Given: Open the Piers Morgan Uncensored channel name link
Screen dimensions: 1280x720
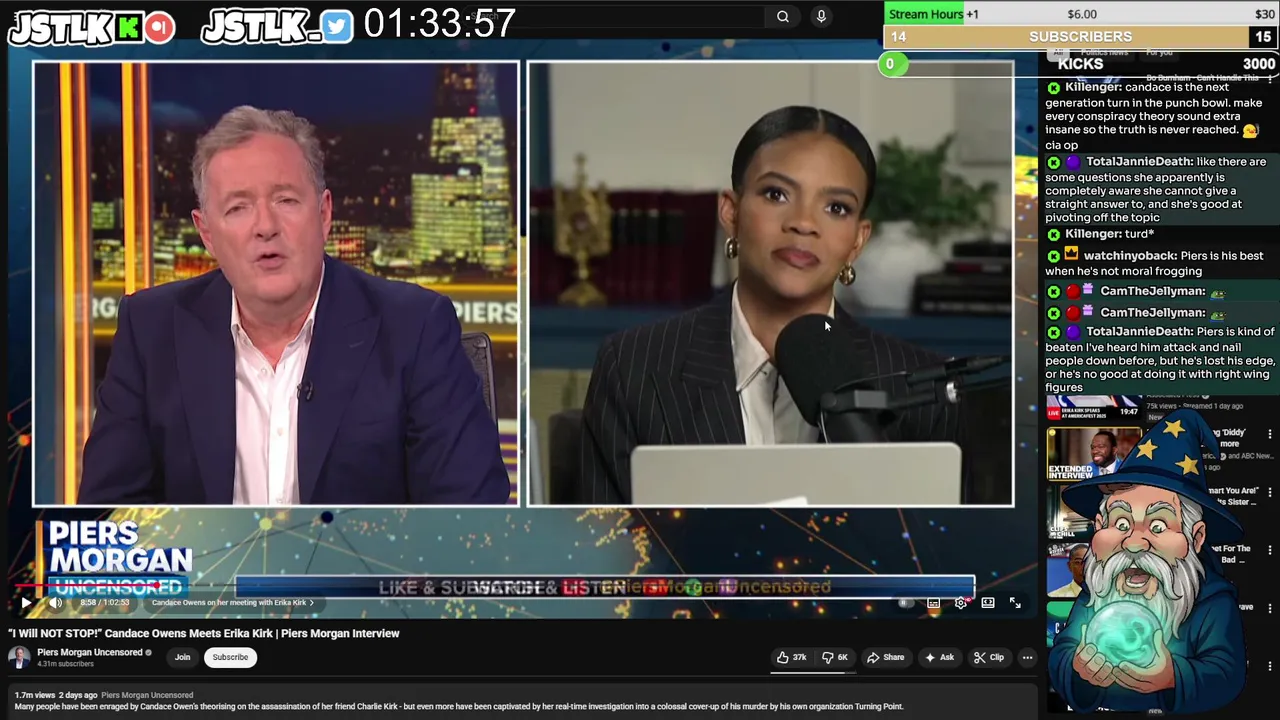Looking at the screenshot, I should click(90, 652).
